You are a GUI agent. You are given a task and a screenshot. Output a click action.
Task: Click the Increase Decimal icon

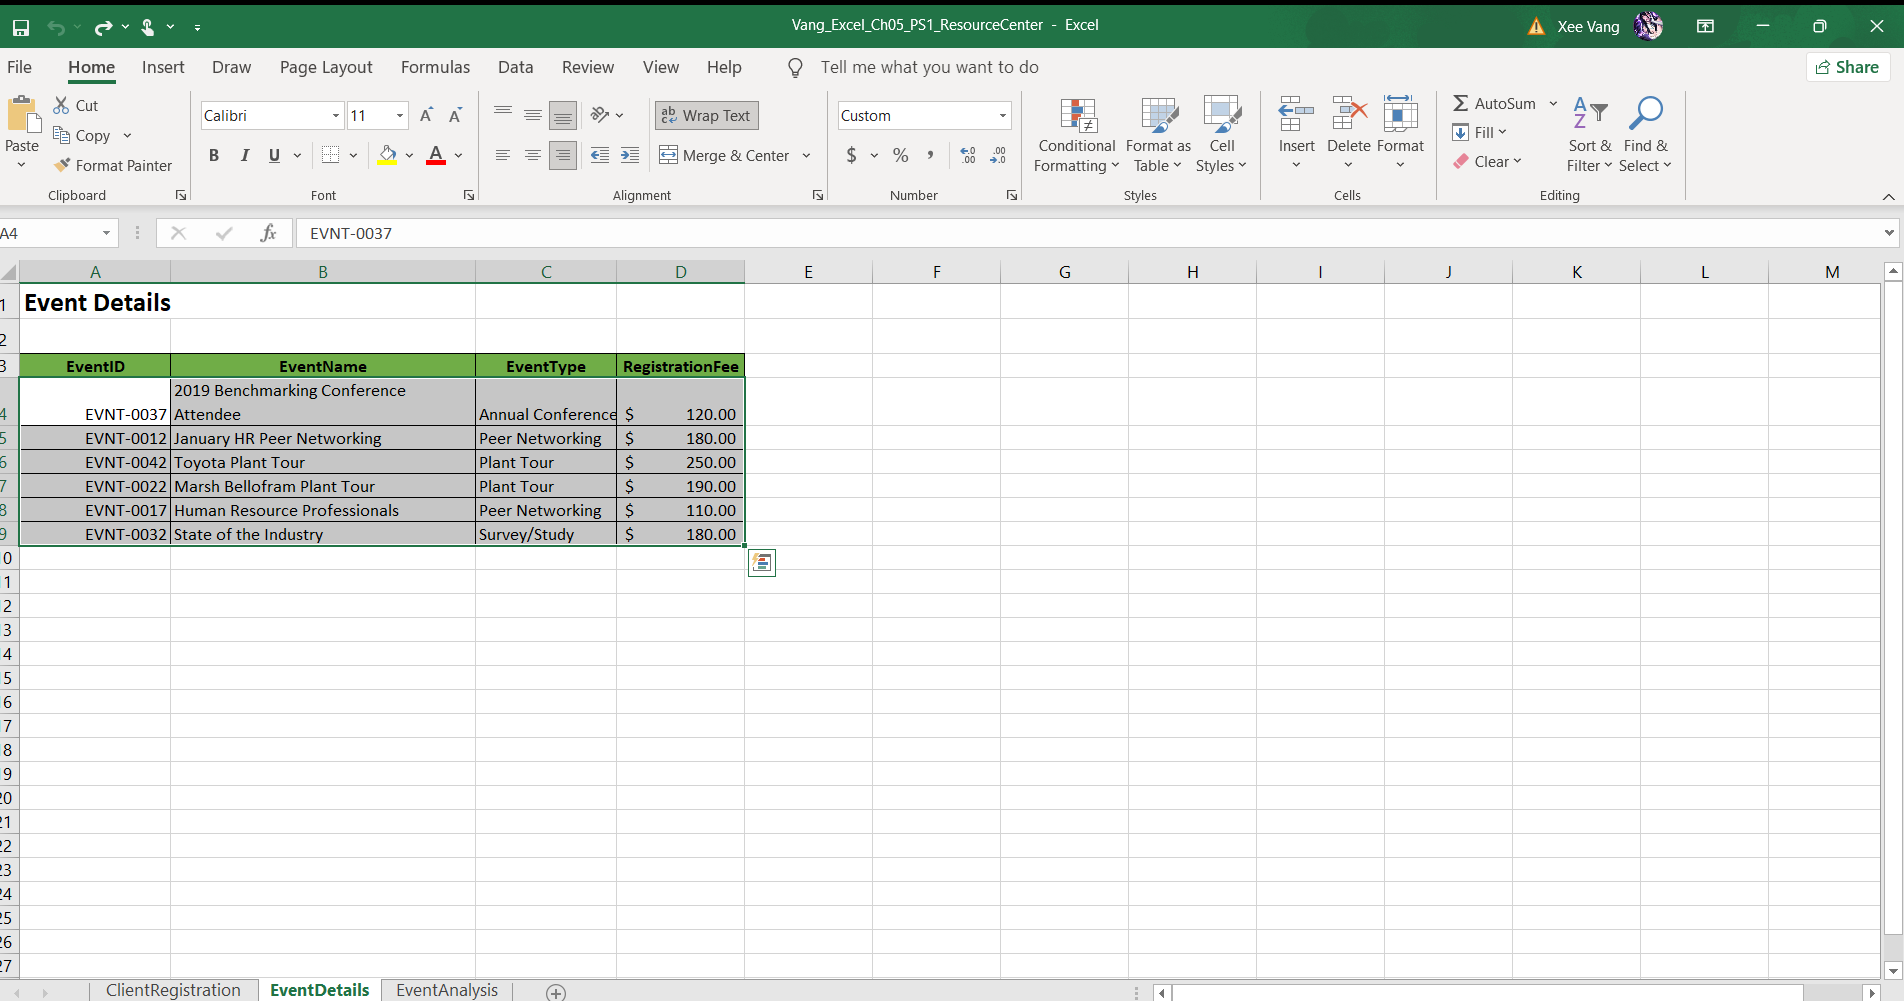tap(967, 155)
